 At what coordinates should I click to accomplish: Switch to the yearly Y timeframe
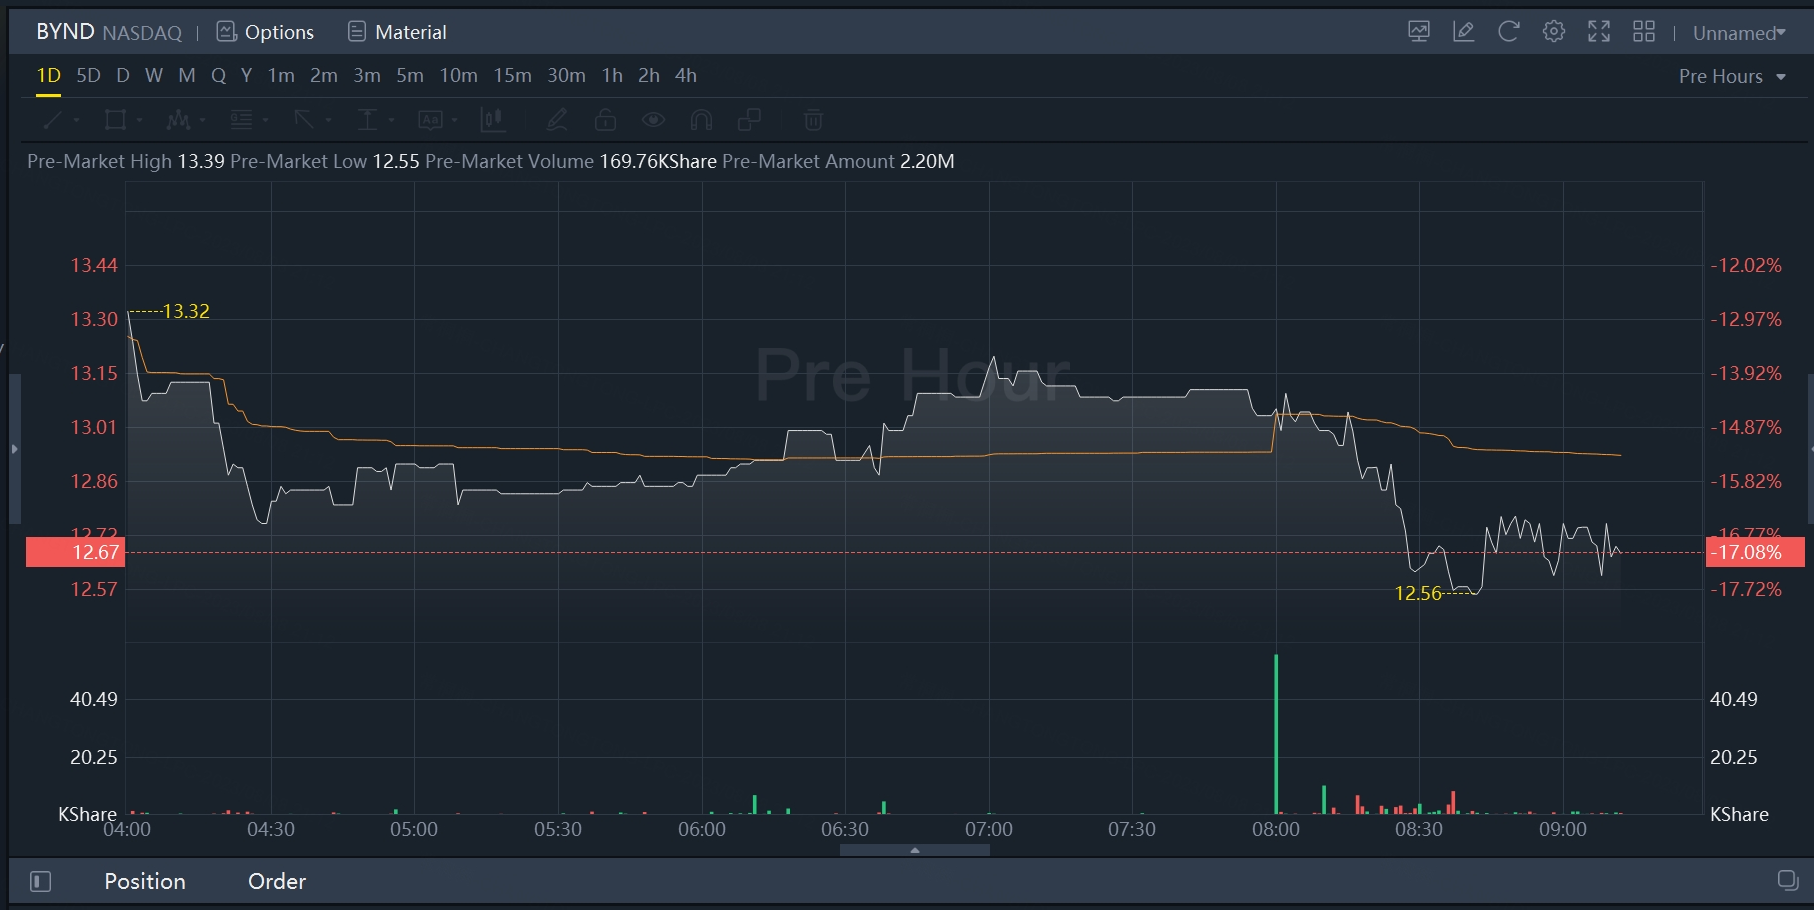click(x=246, y=75)
